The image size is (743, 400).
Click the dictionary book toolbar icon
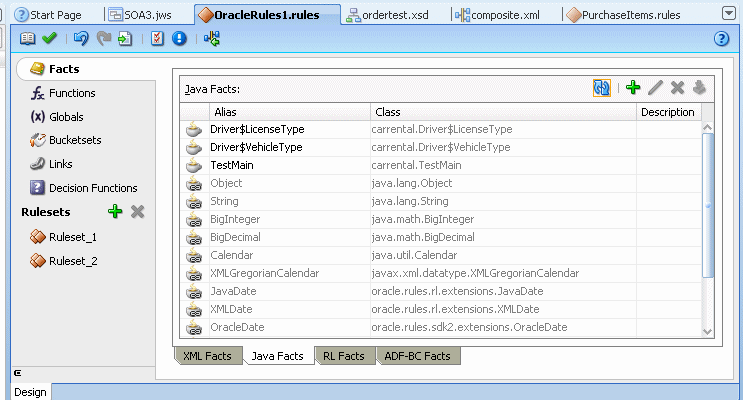[x=27, y=38]
